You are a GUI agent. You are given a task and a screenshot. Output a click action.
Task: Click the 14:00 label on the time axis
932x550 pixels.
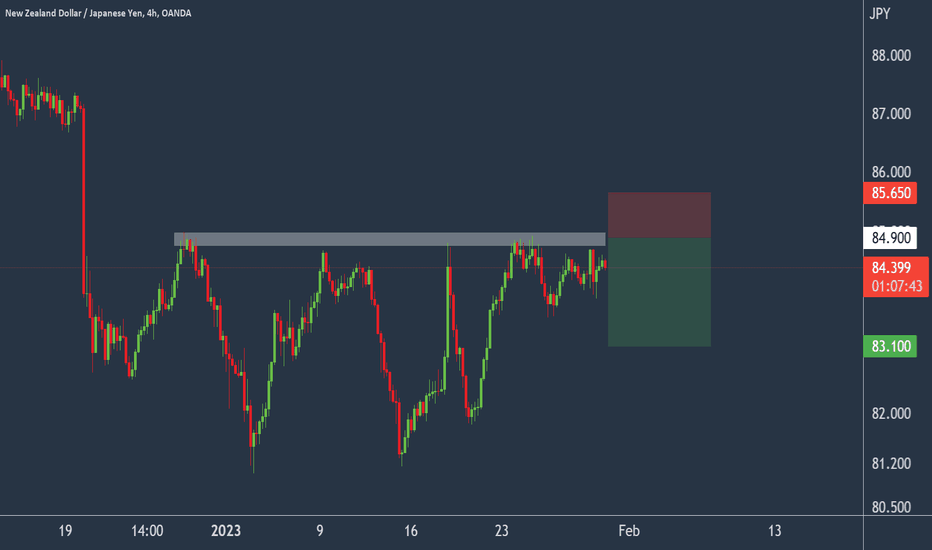tap(147, 530)
